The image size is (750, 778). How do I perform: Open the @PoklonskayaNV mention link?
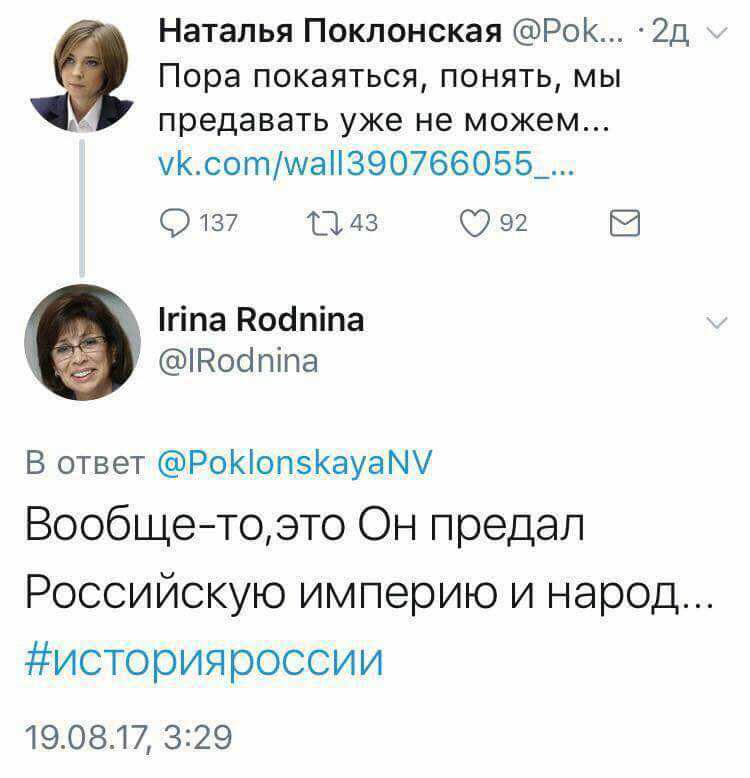point(295,462)
